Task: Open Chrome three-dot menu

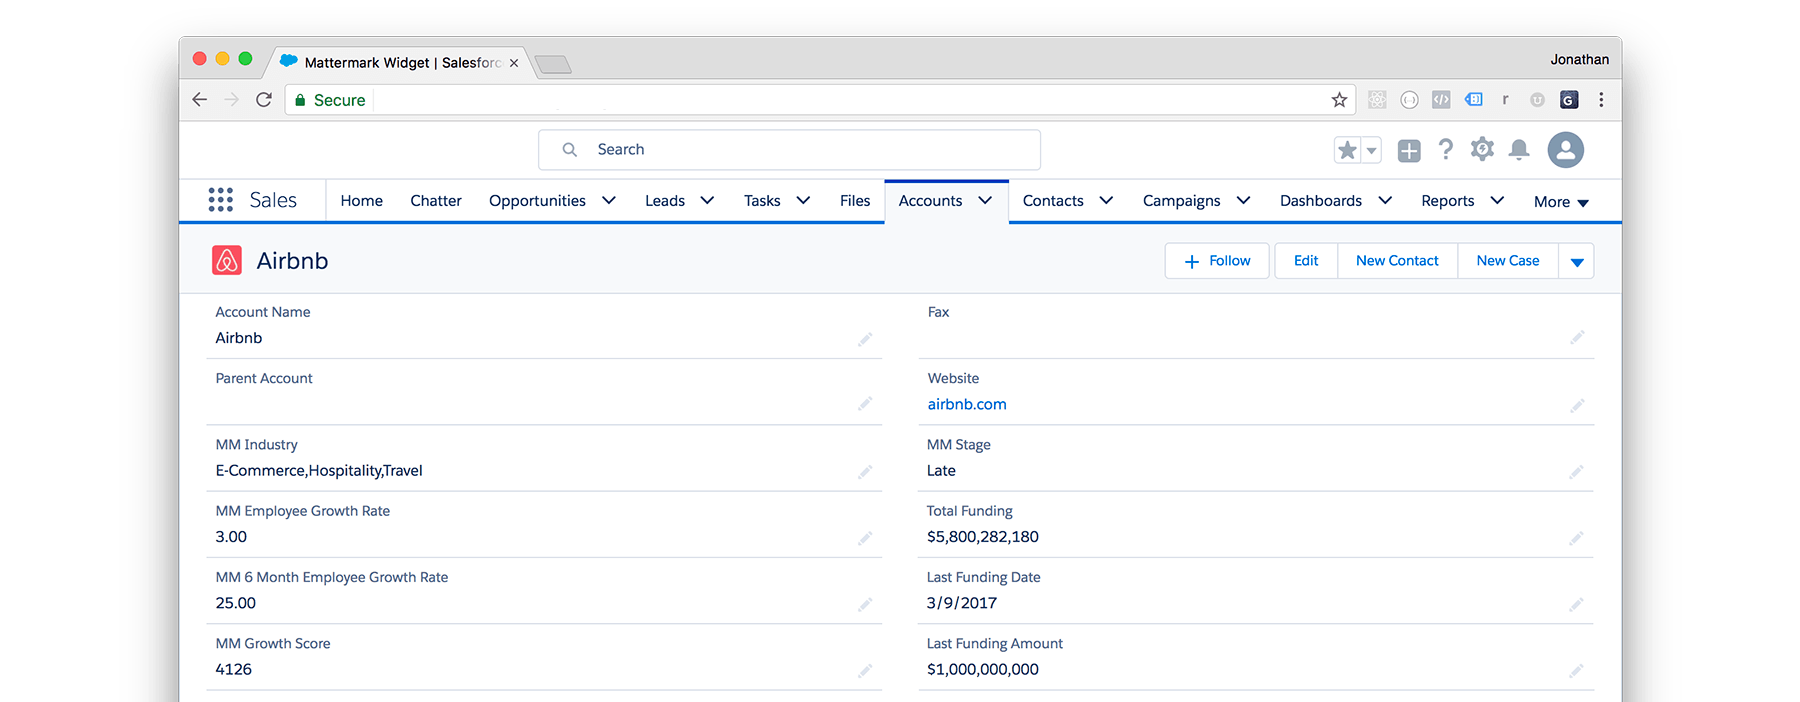Action: tap(1601, 100)
